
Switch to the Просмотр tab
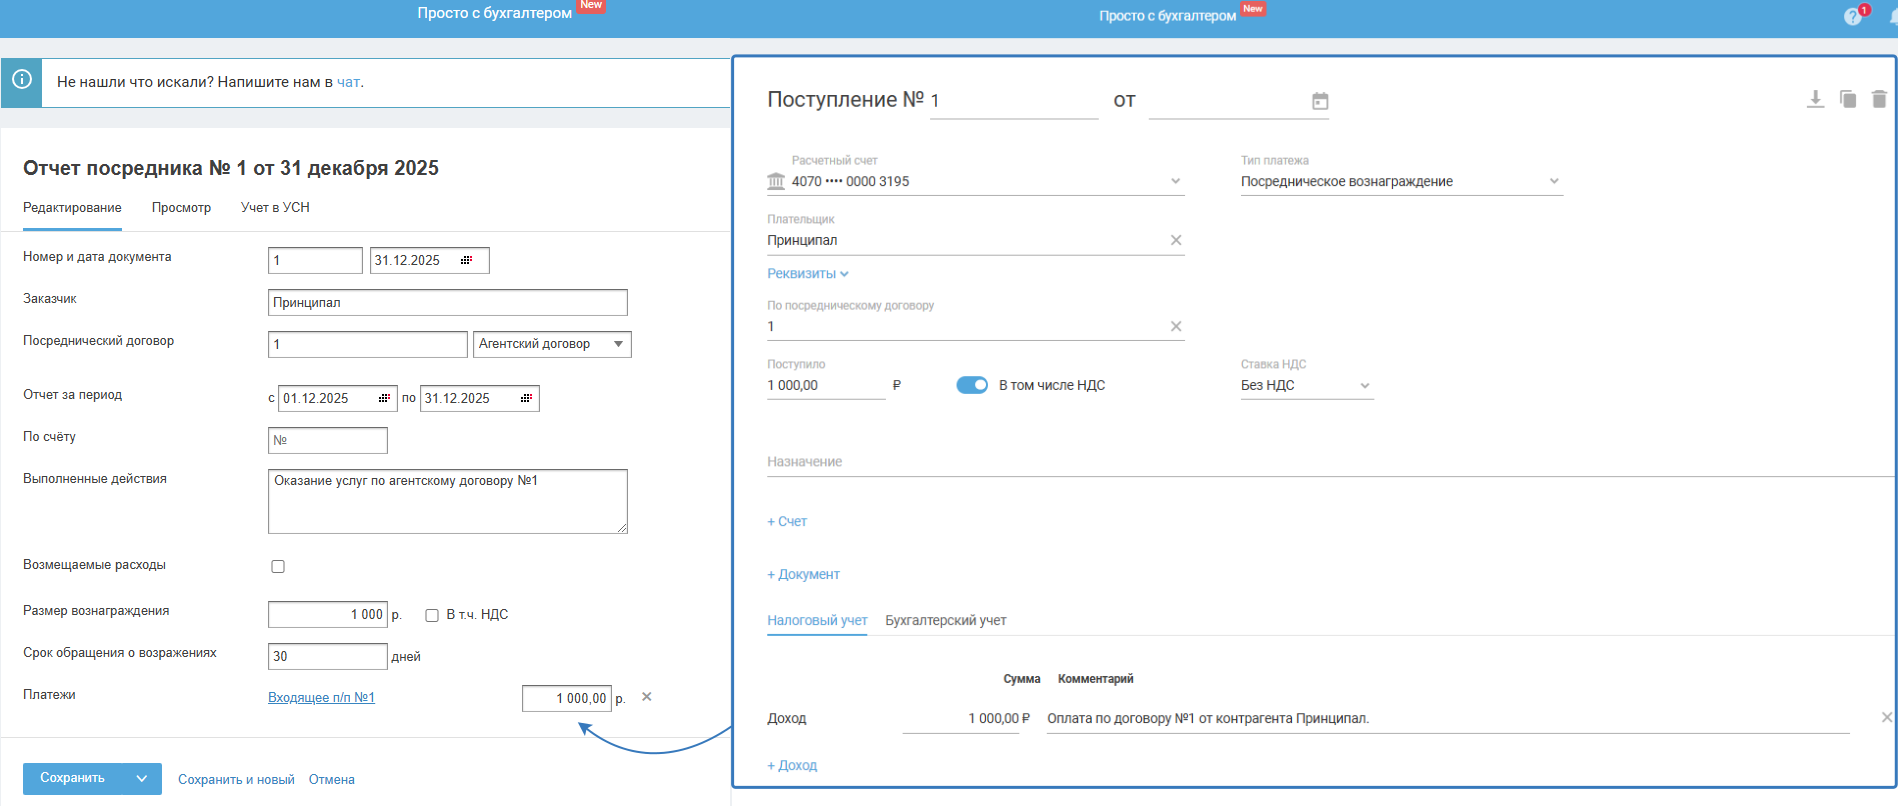(181, 207)
